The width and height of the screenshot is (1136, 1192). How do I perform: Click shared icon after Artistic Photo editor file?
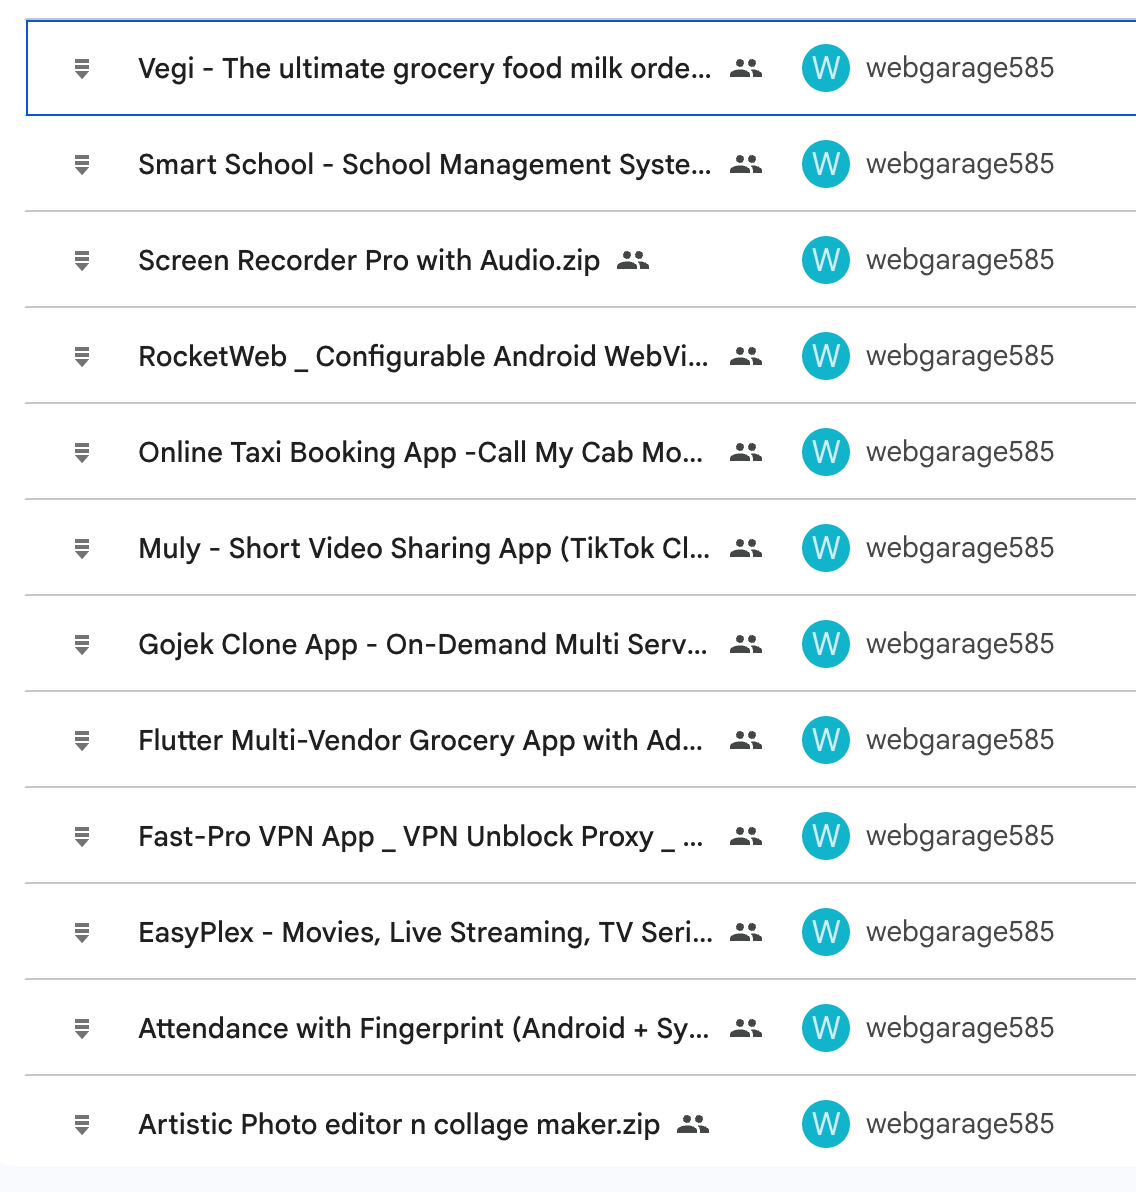693,1124
